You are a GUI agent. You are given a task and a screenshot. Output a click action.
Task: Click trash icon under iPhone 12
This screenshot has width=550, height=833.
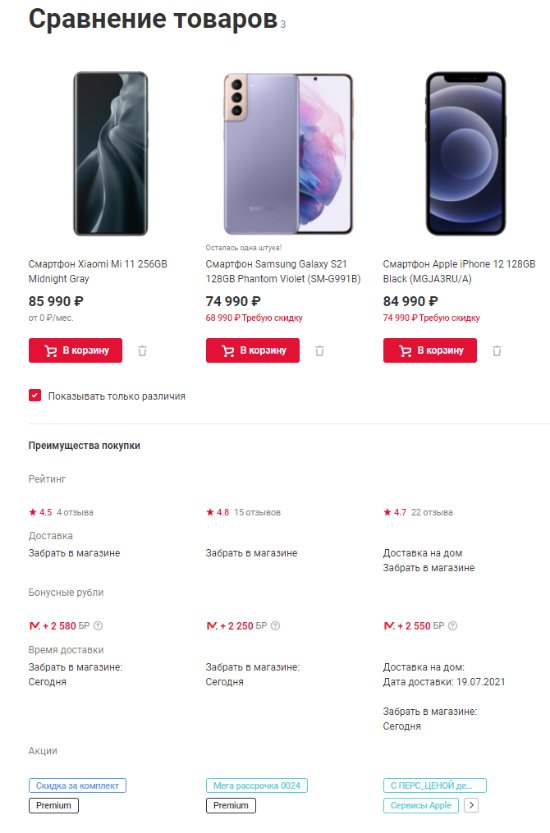[x=496, y=351]
